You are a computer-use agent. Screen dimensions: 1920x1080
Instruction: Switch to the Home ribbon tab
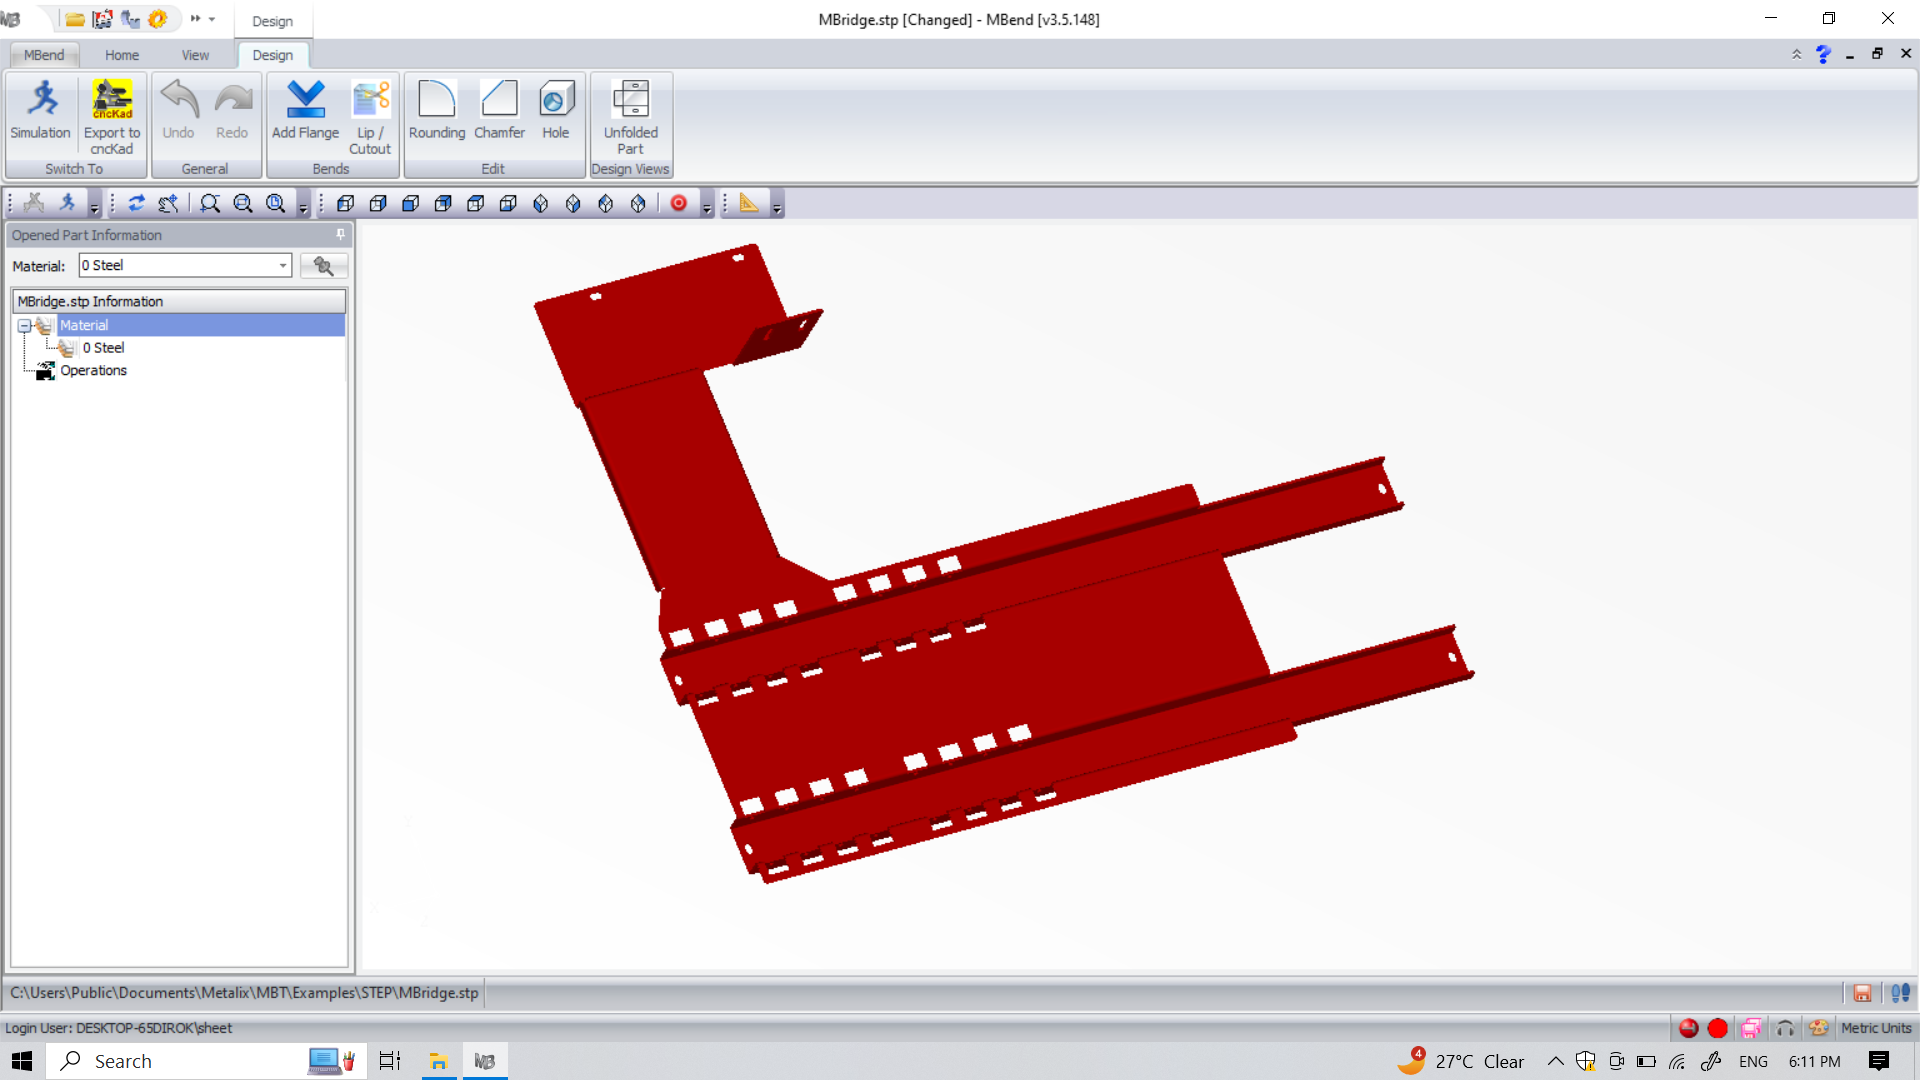click(x=122, y=55)
